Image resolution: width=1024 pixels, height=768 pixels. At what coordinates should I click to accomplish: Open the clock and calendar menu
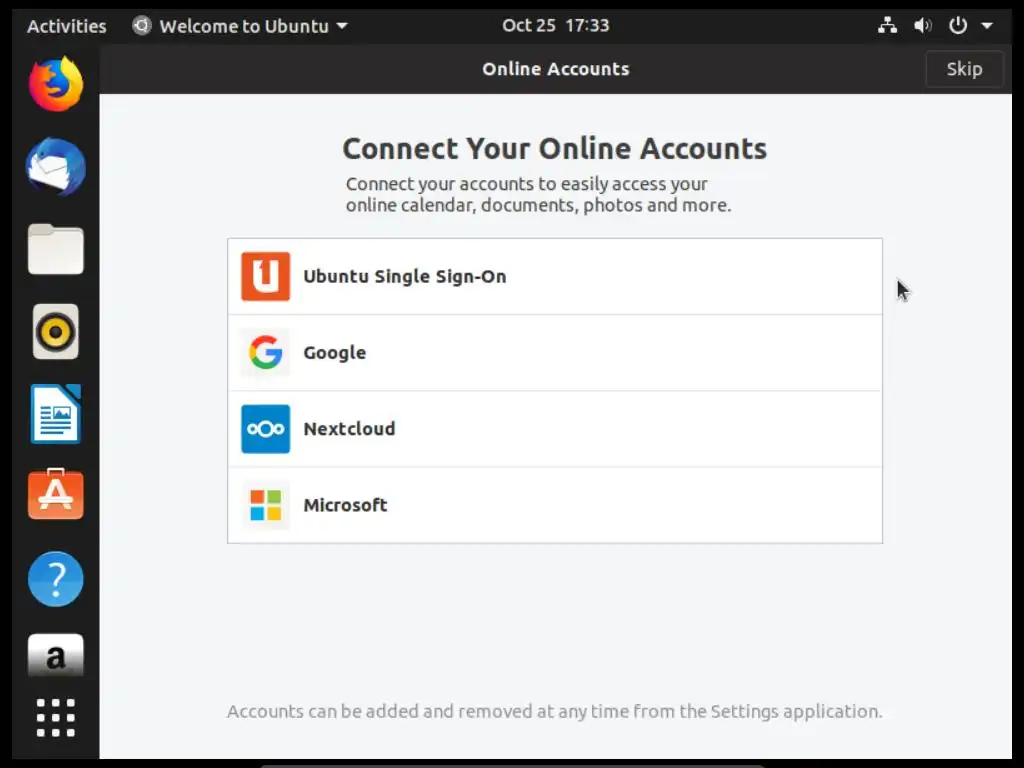555,26
